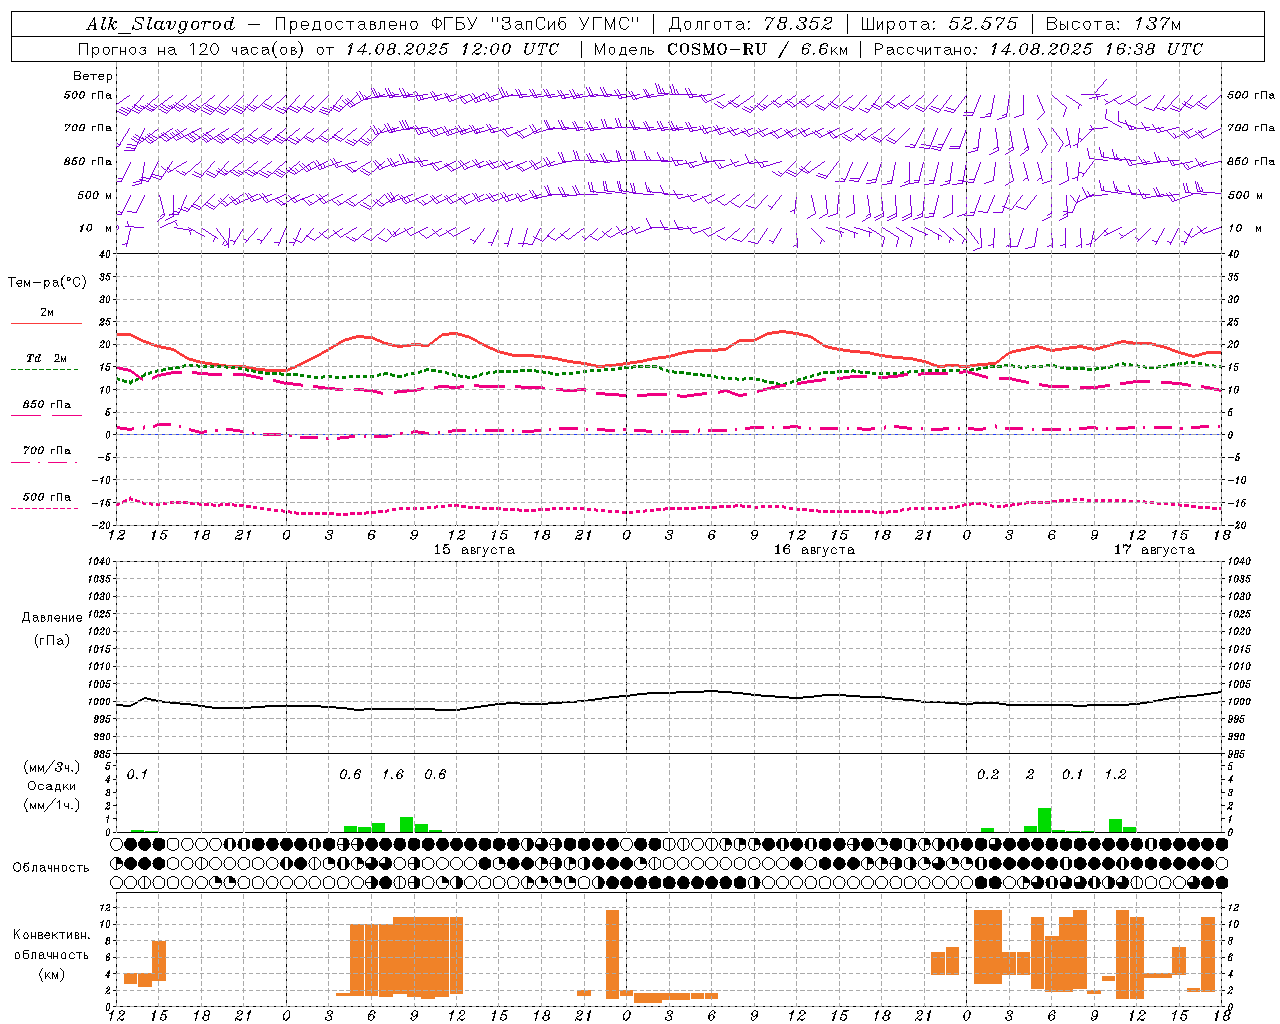1280x1024 pixels.
Task: Click the '(мм/1ч.)' precipitation unit label
Action: (52, 804)
